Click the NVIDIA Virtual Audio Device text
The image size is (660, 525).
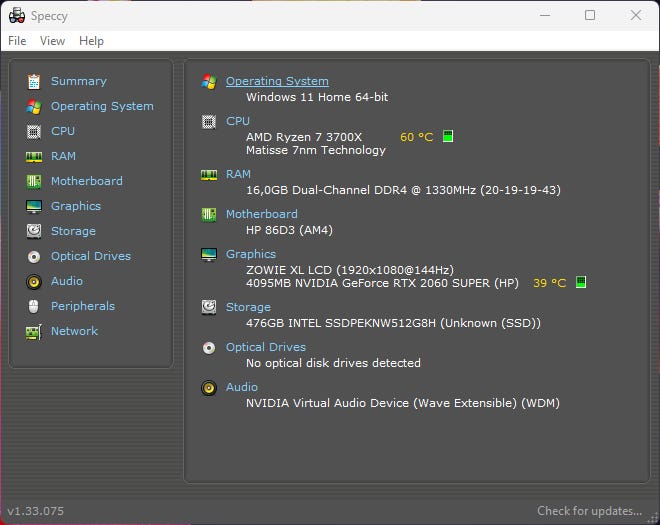tap(403, 403)
